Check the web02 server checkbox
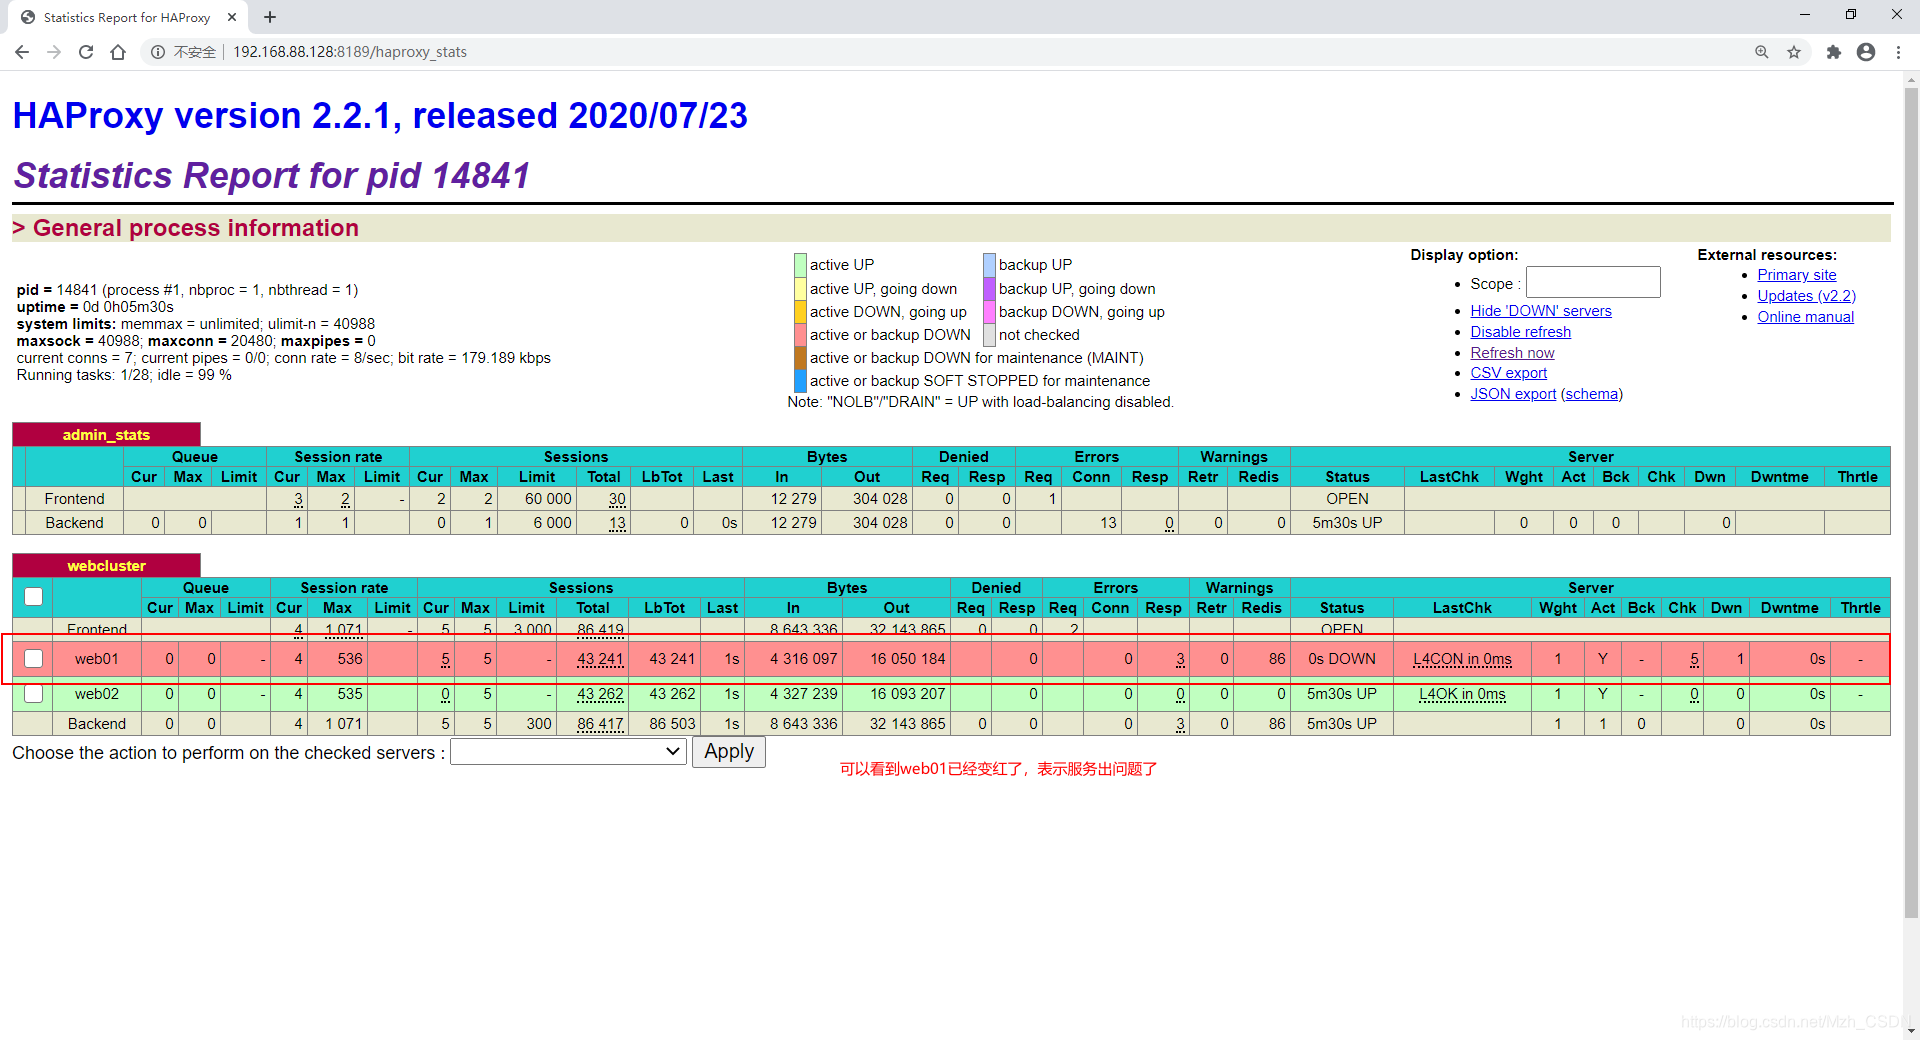1920x1040 pixels. tap(34, 694)
